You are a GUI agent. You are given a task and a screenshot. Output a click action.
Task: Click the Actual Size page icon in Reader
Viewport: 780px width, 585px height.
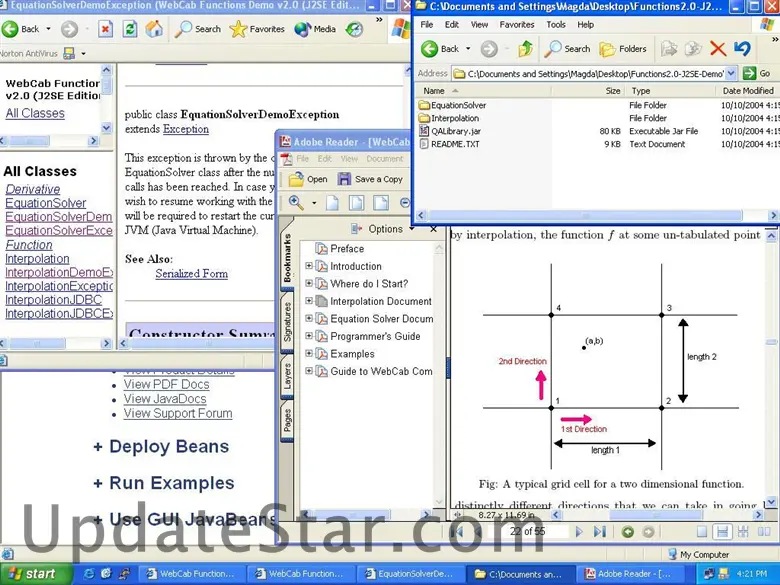[332, 203]
